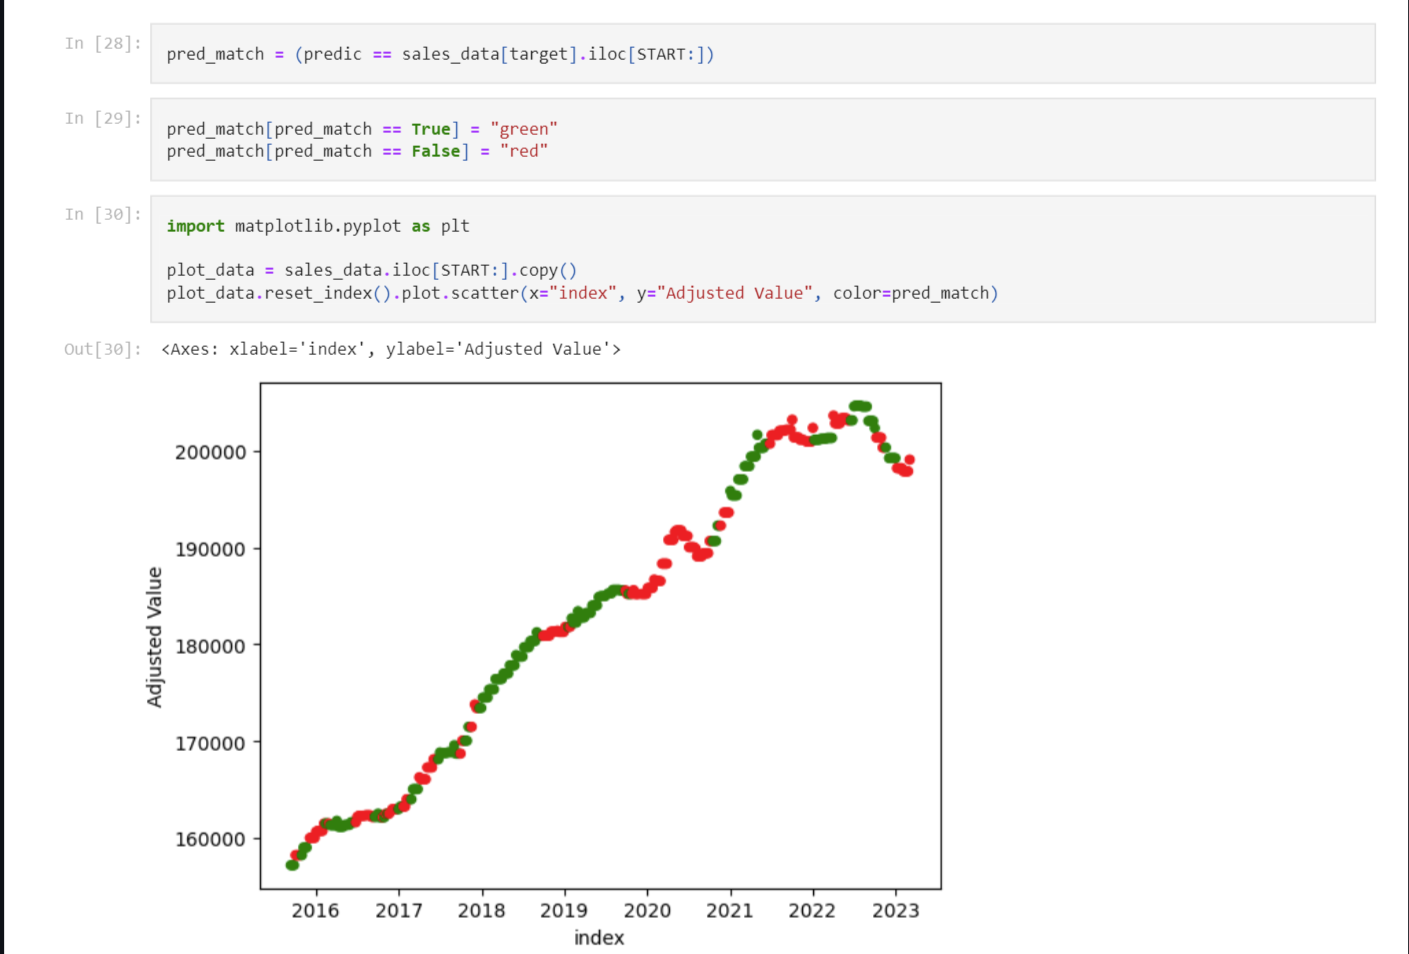Place cursor on the import keyword
This screenshot has width=1409, height=954.
pos(195,226)
